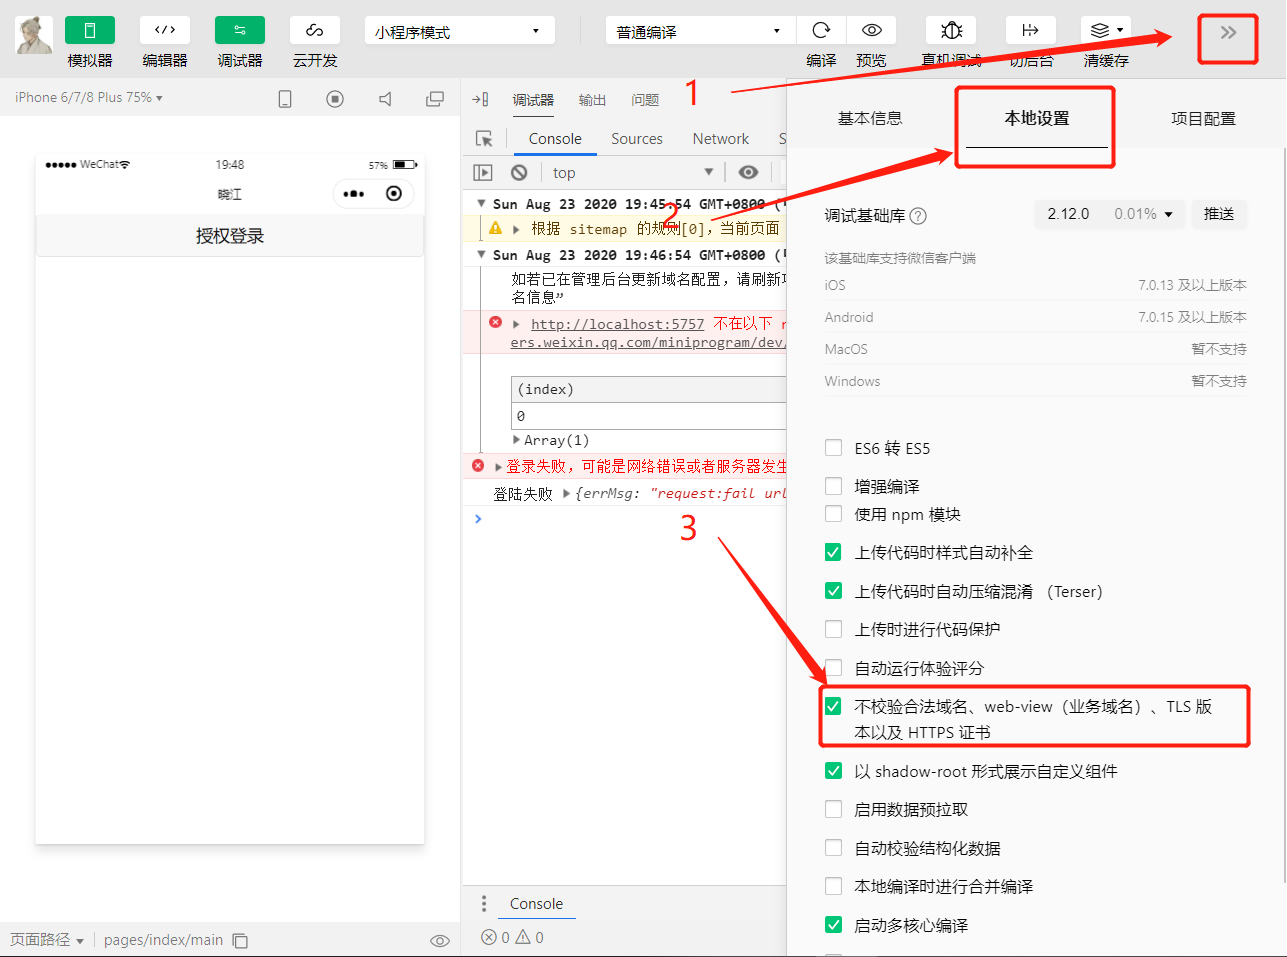
Task: Click the console top context selector field
Action: tap(632, 172)
